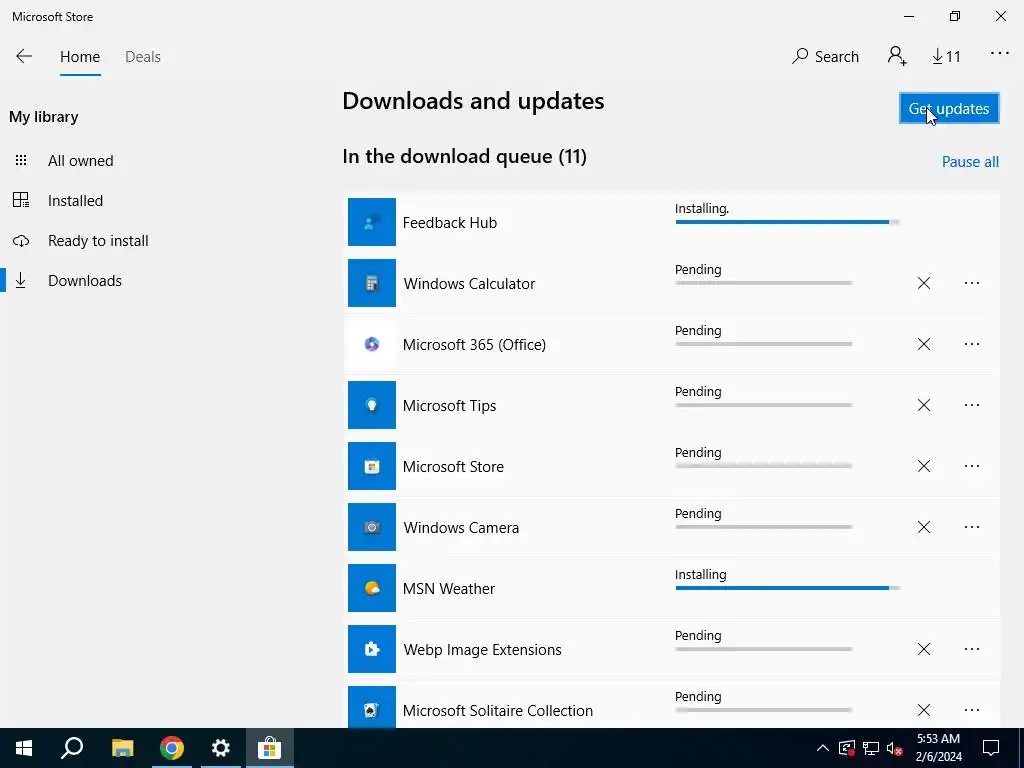Click the Windows Camera app icon
The width and height of the screenshot is (1024, 768).
372,527
